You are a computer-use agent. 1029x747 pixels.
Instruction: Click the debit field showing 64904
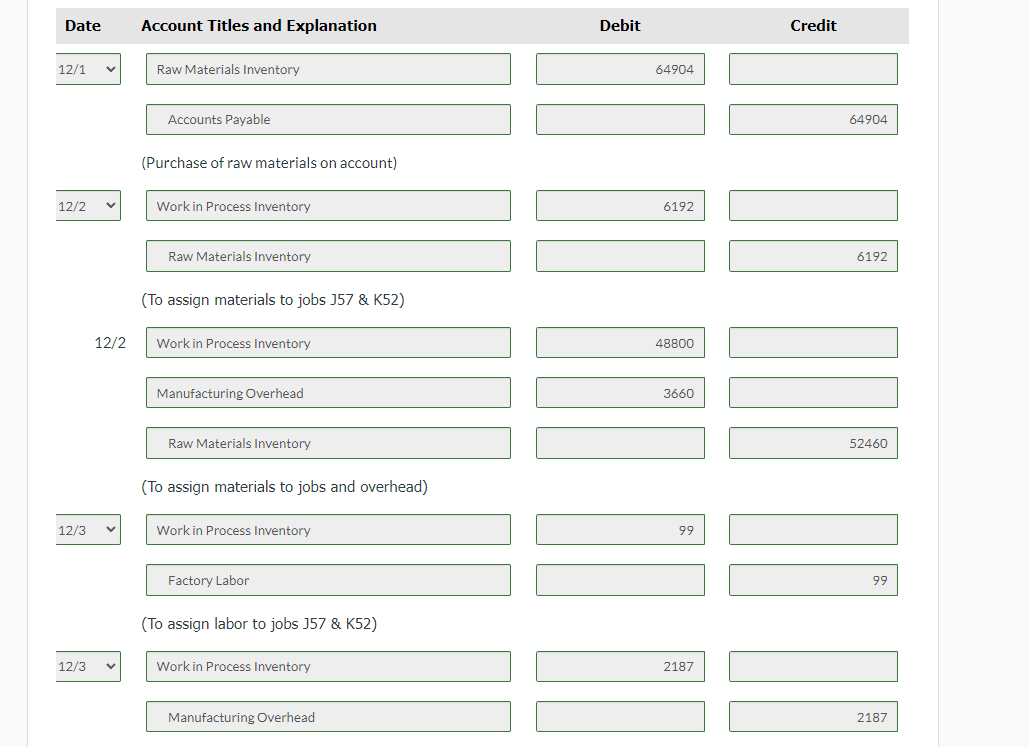pyautogui.click(x=620, y=69)
